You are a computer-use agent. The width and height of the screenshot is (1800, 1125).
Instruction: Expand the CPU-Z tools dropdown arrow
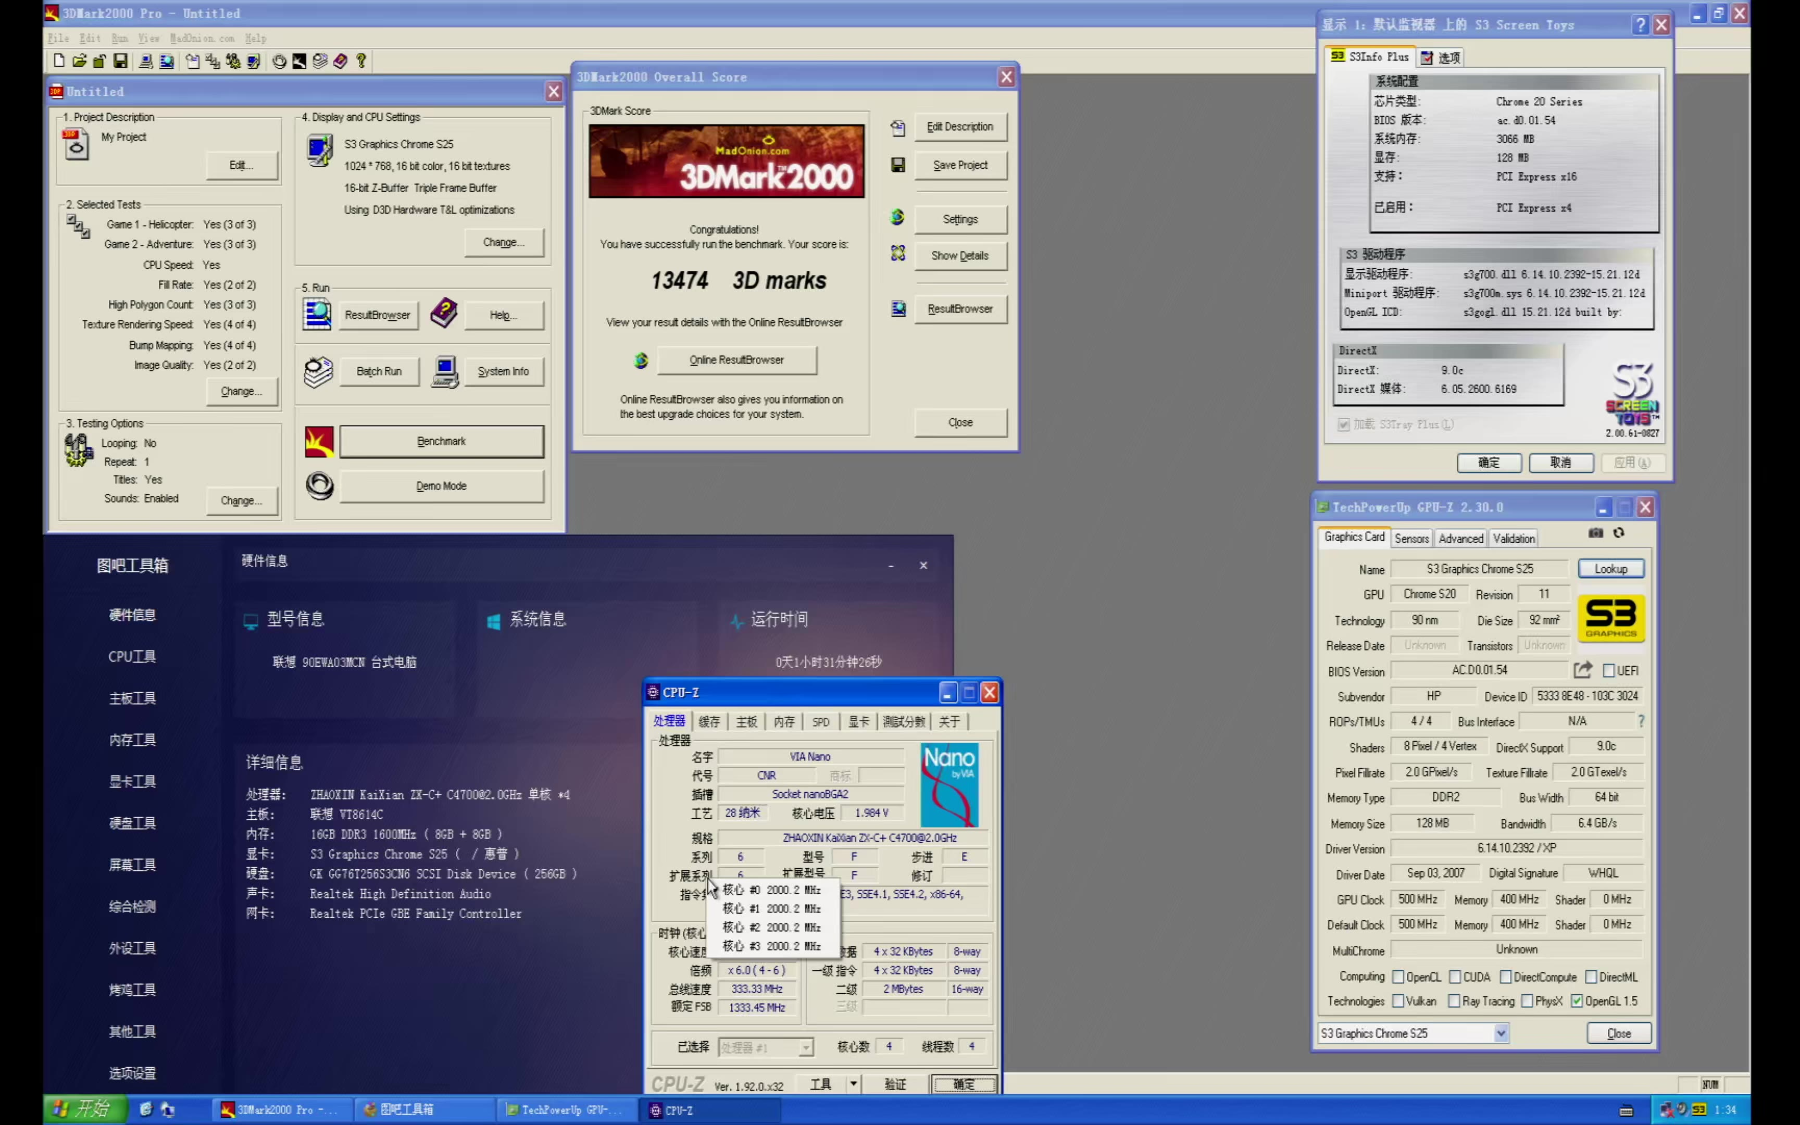(x=853, y=1084)
